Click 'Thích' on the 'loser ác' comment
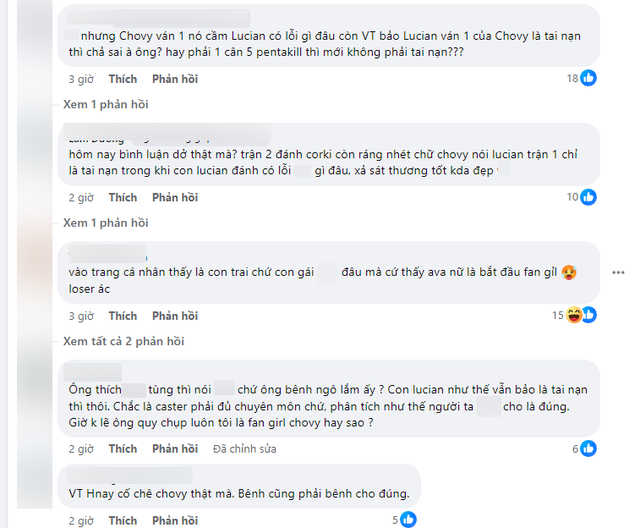This screenshot has width=640, height=528. [123, 316]
